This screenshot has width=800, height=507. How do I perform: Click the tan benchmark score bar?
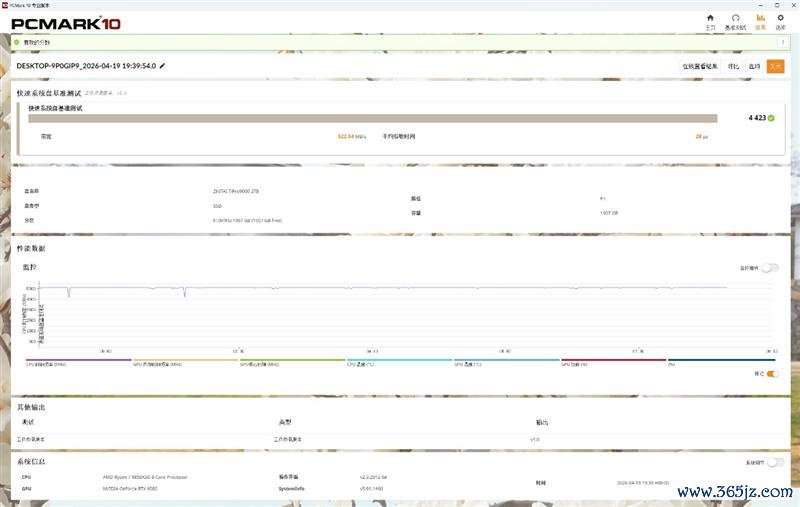(x=373, y=118)
